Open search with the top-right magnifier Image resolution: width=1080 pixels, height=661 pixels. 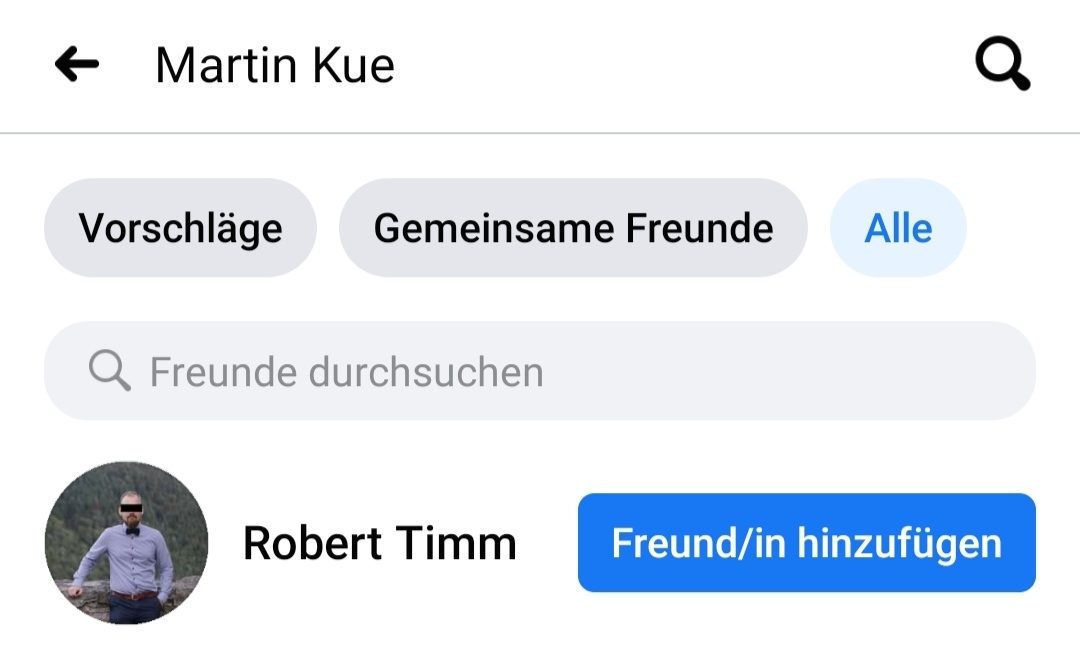[x=1002, y=66]
